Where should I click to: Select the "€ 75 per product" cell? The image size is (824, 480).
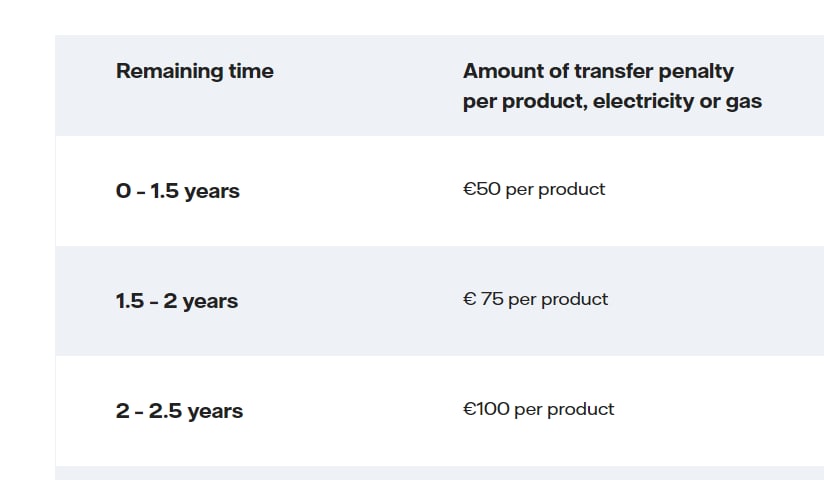[535, 299]
